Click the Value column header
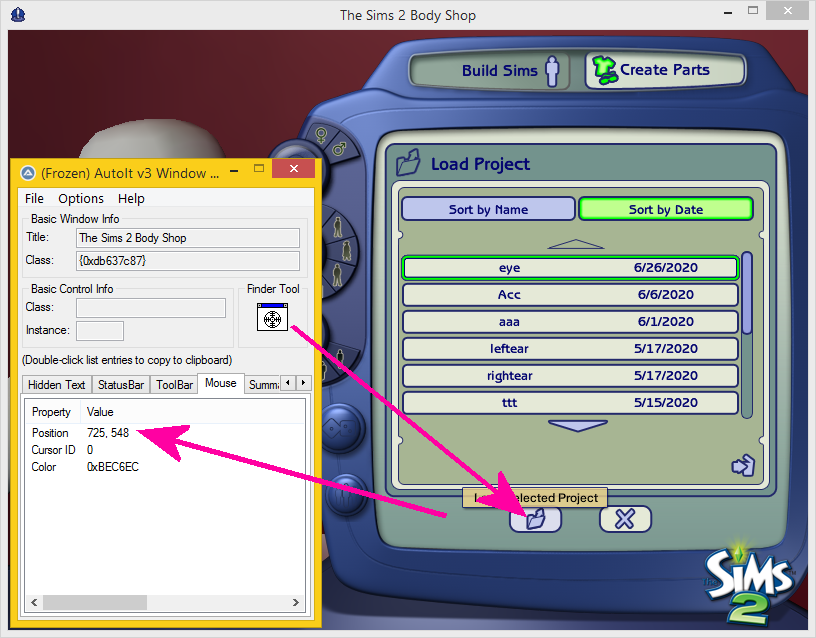This screenshot has width=816, height=638. pos(193,412)
